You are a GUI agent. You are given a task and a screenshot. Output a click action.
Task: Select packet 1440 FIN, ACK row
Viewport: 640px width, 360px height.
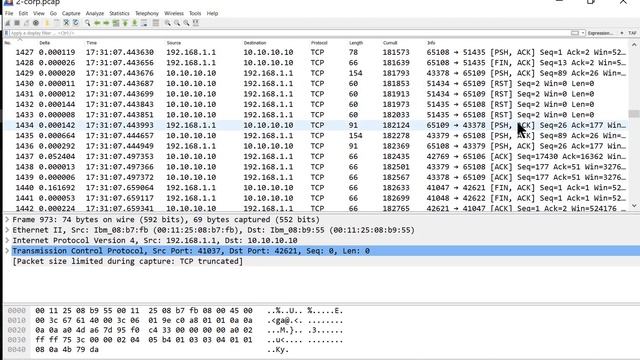316,188
